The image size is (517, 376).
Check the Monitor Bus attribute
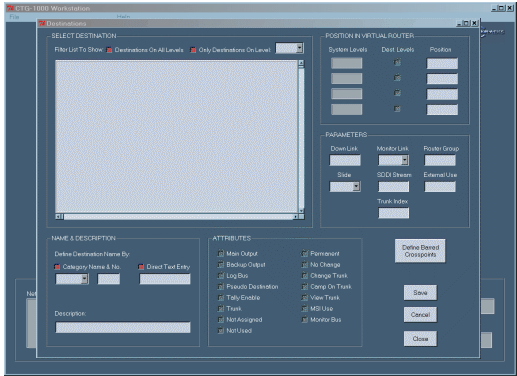[304, 319]
